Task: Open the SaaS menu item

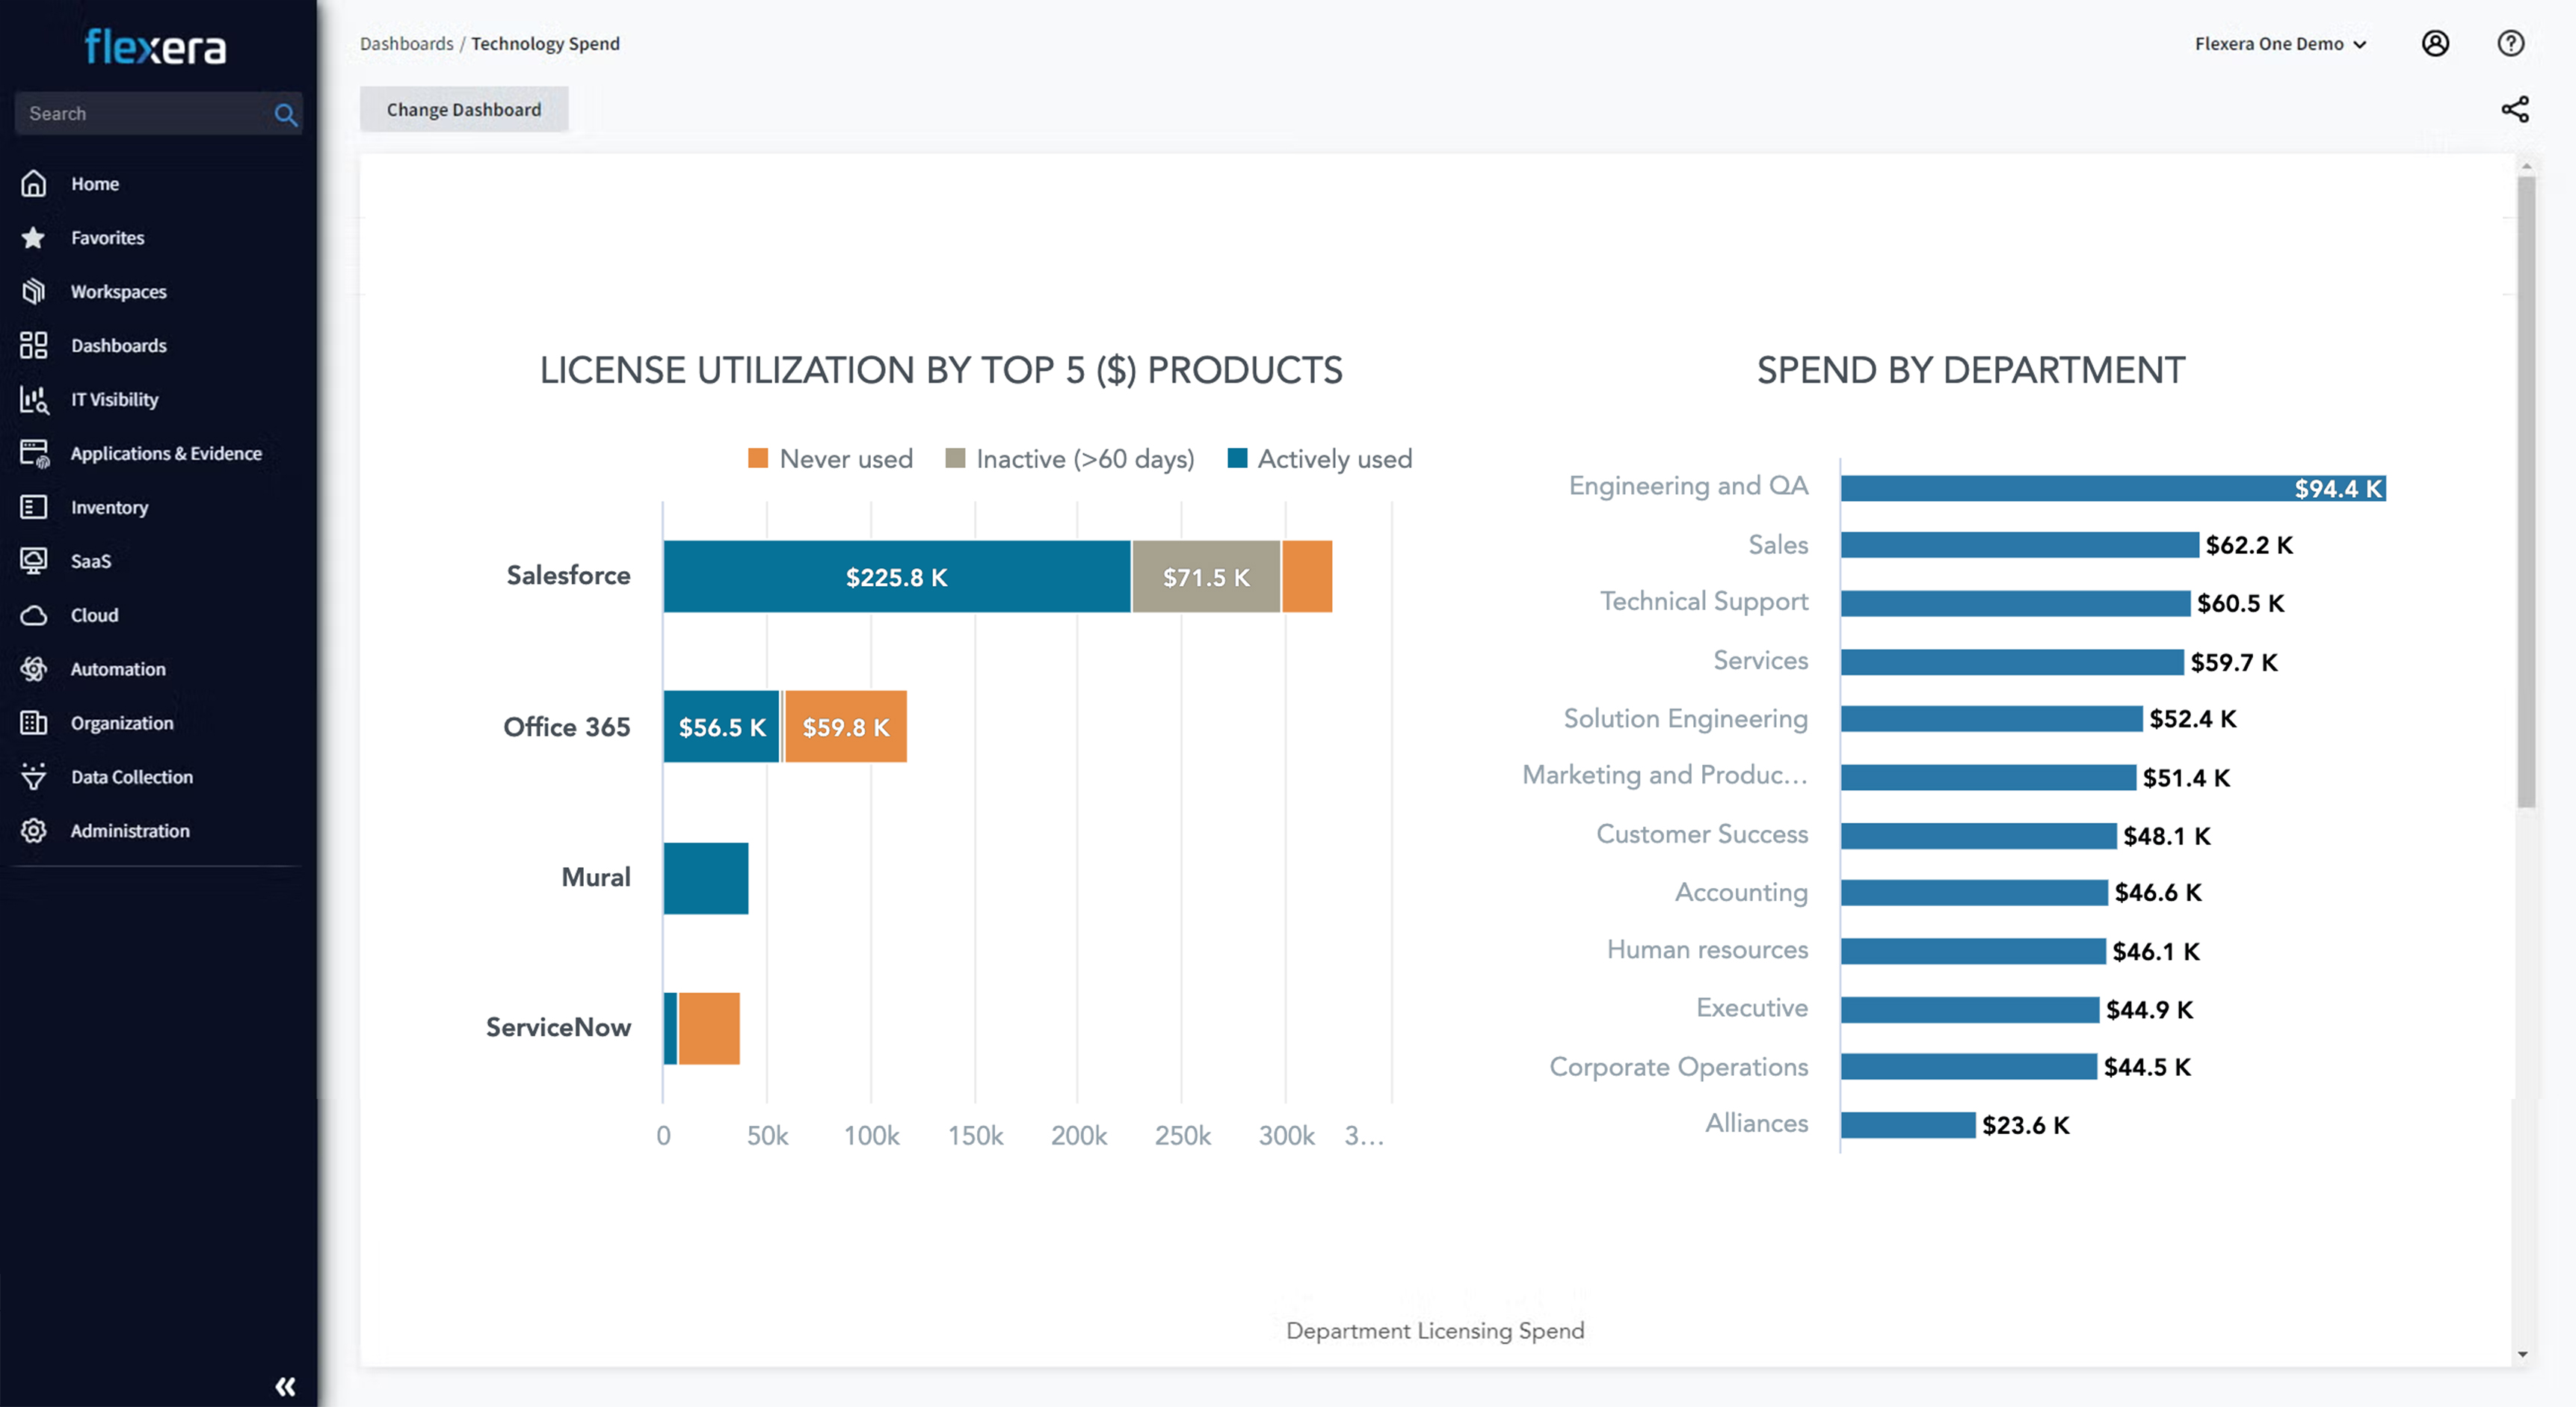Action: pos(90,561)
